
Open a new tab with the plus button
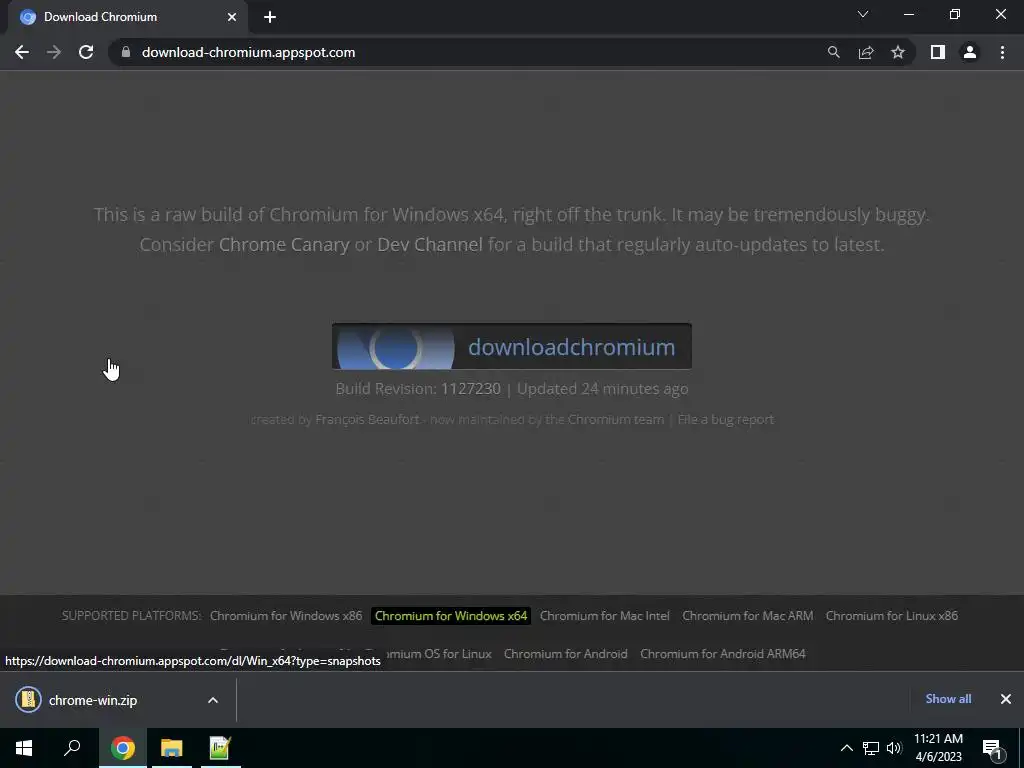(270, 17)
